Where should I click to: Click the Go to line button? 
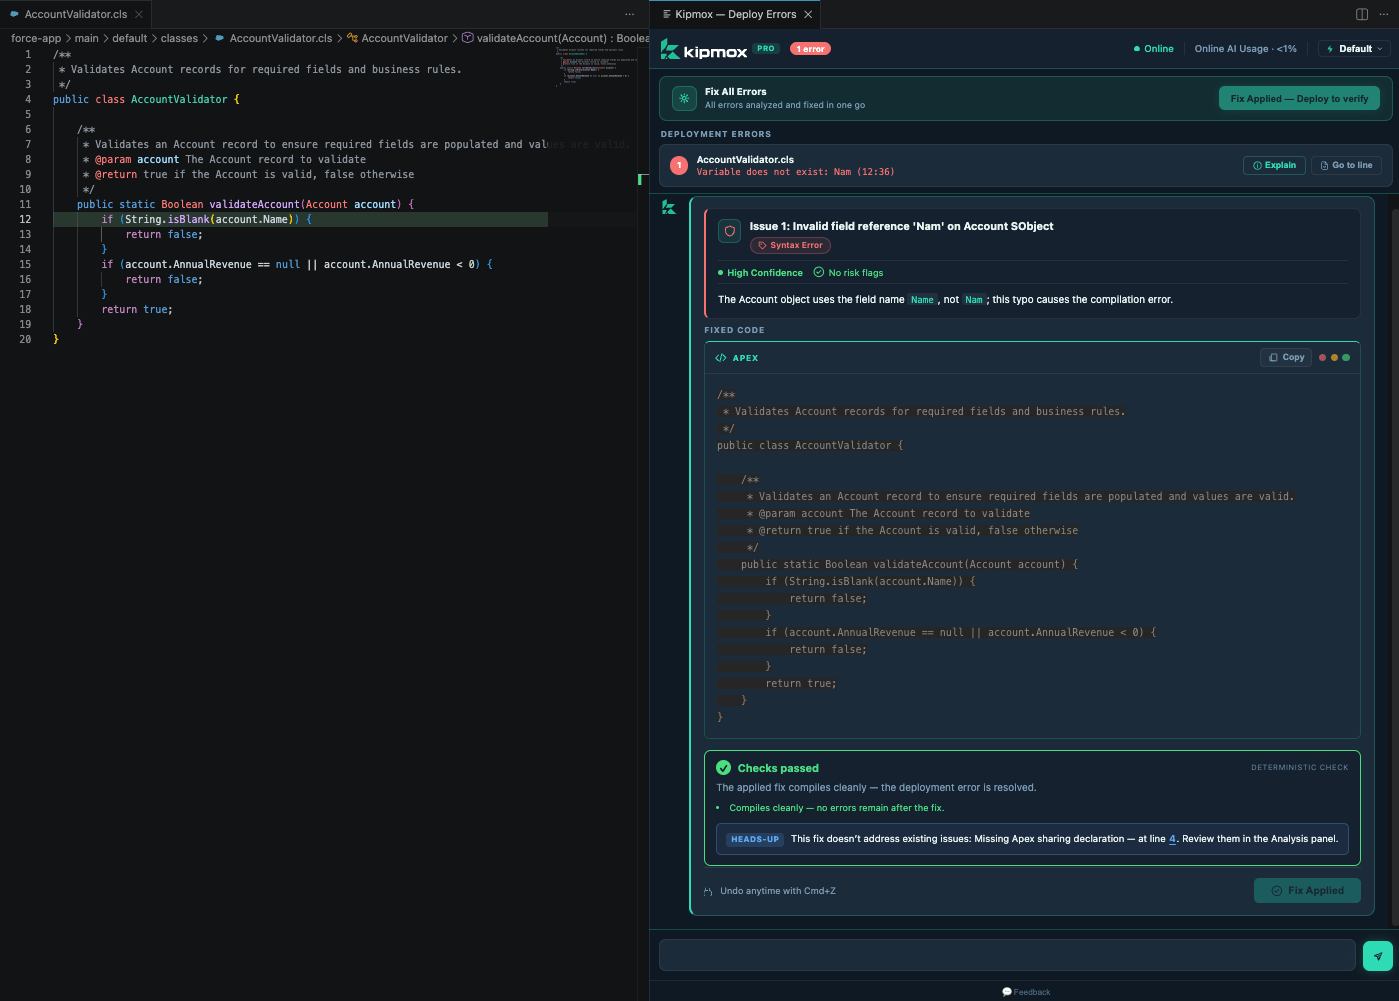pos(1346,165)
